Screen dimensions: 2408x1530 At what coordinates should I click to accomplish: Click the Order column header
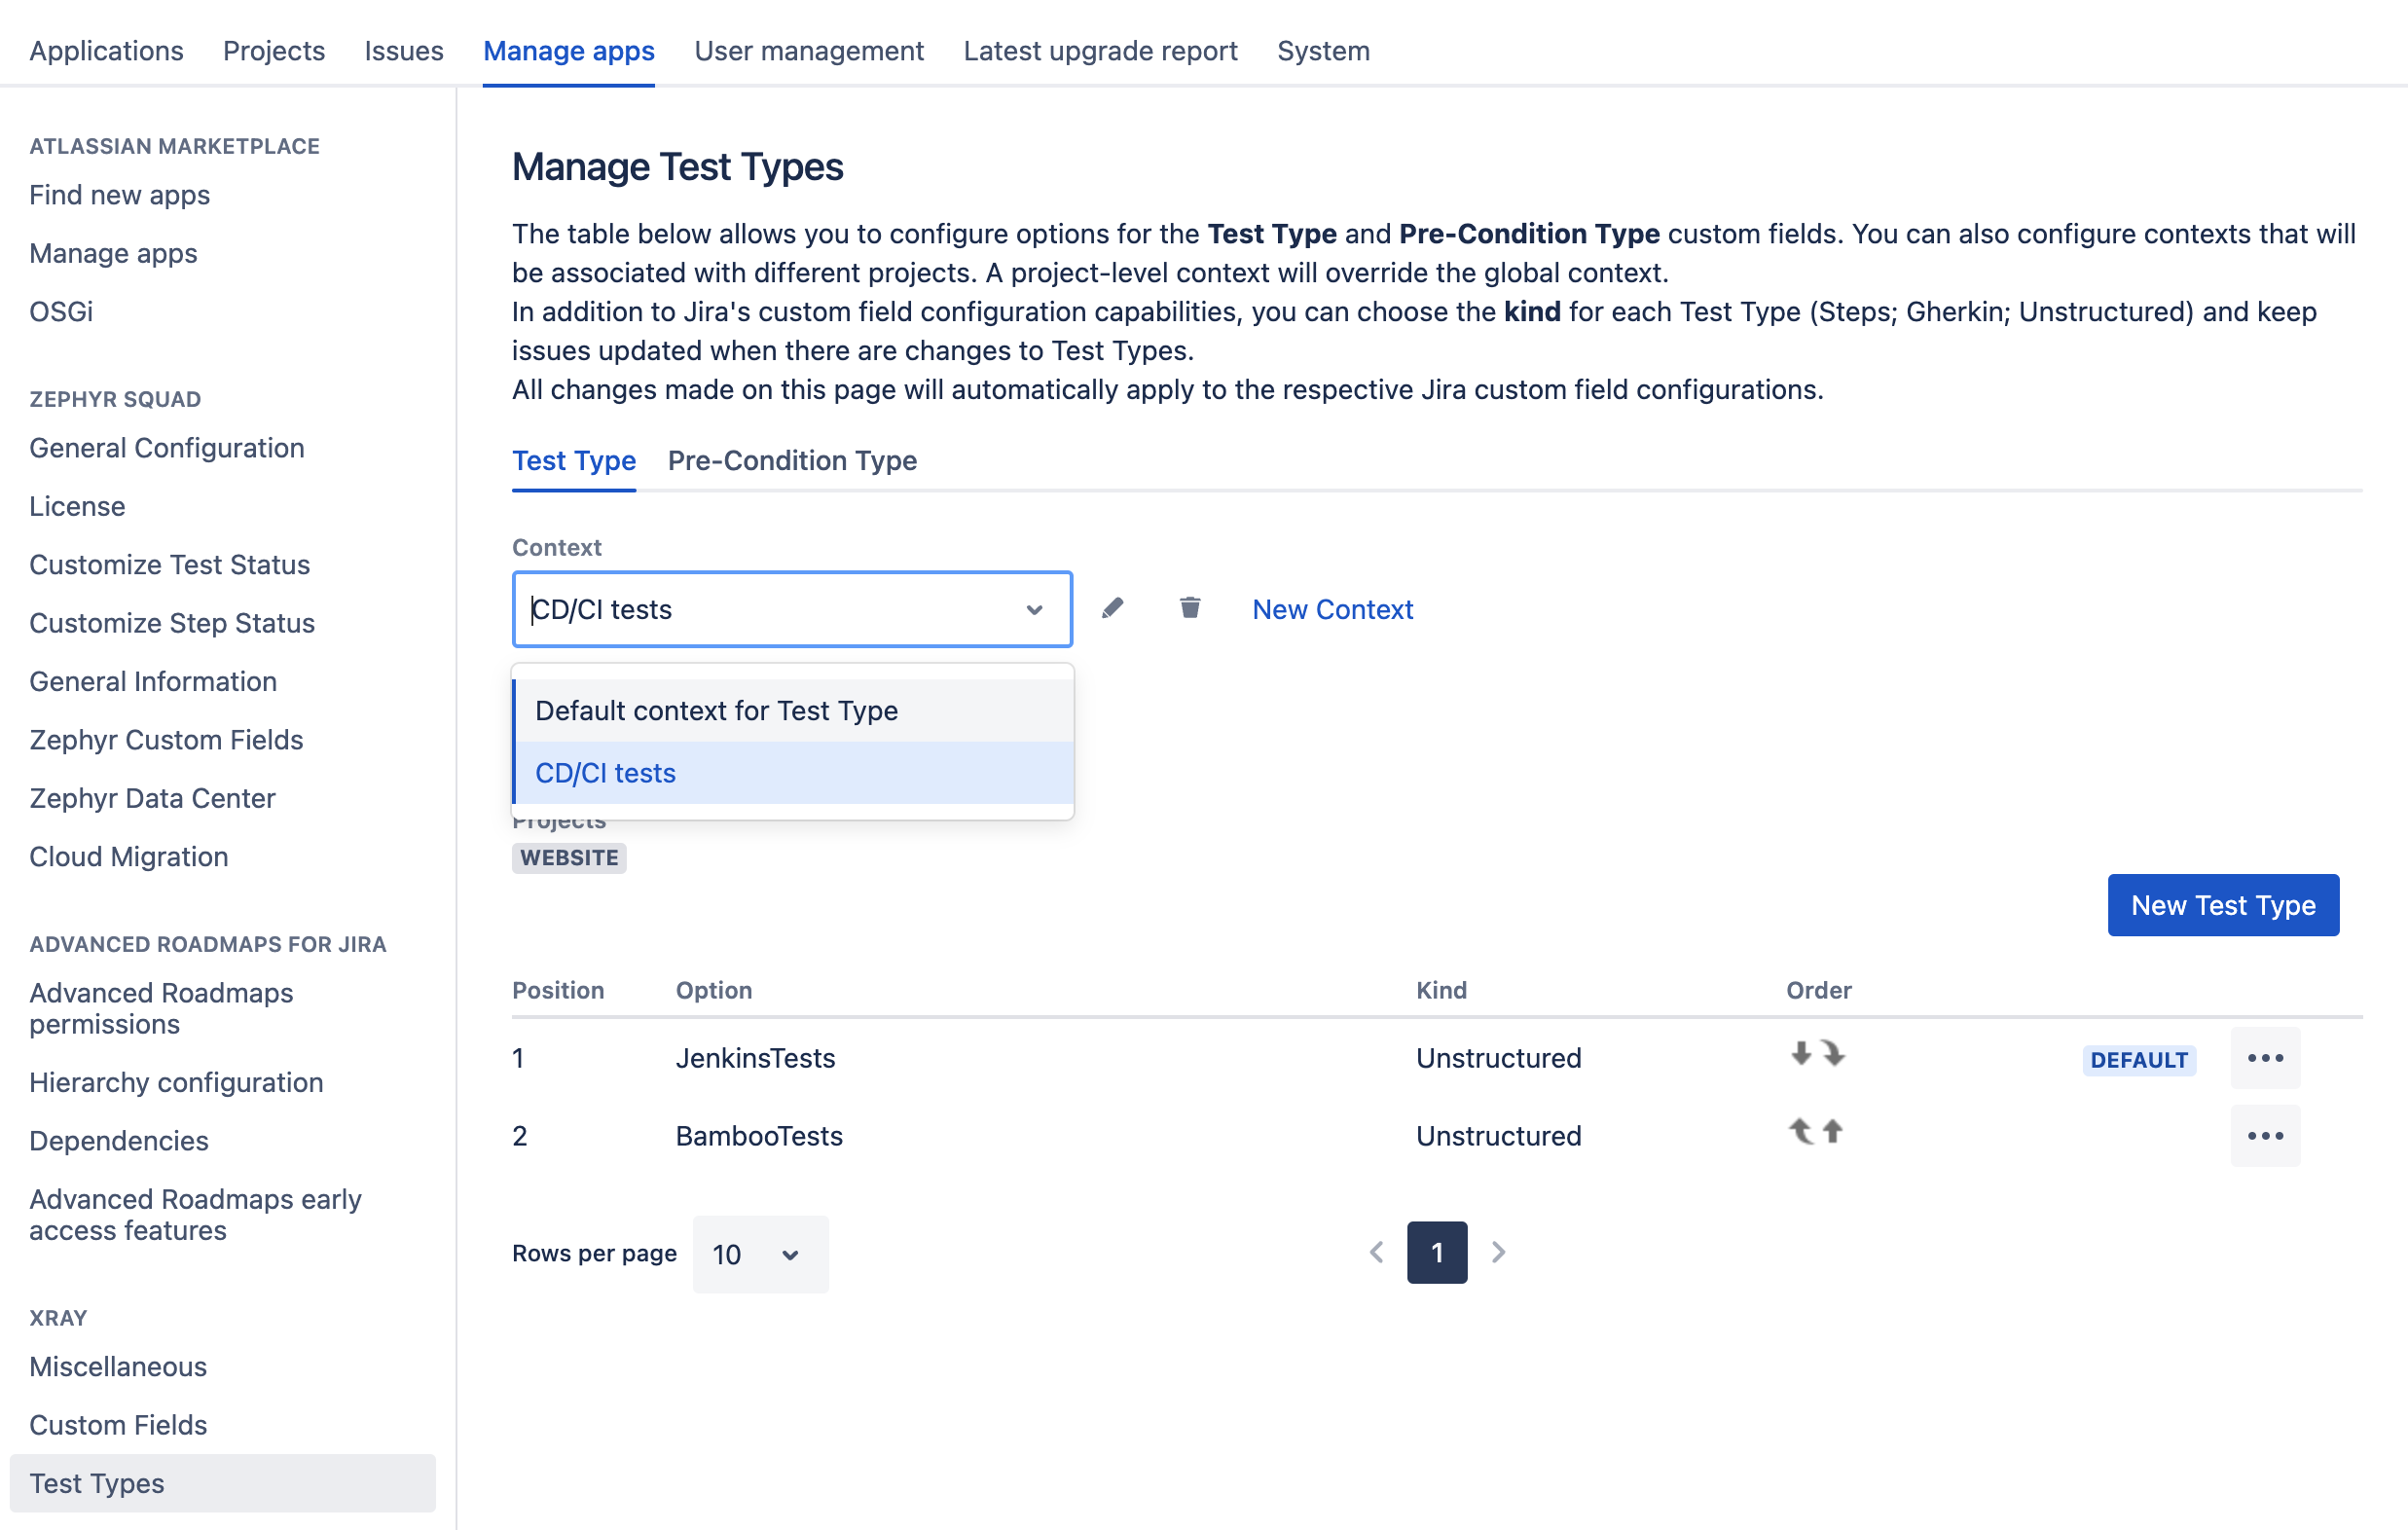[1818, 990]
